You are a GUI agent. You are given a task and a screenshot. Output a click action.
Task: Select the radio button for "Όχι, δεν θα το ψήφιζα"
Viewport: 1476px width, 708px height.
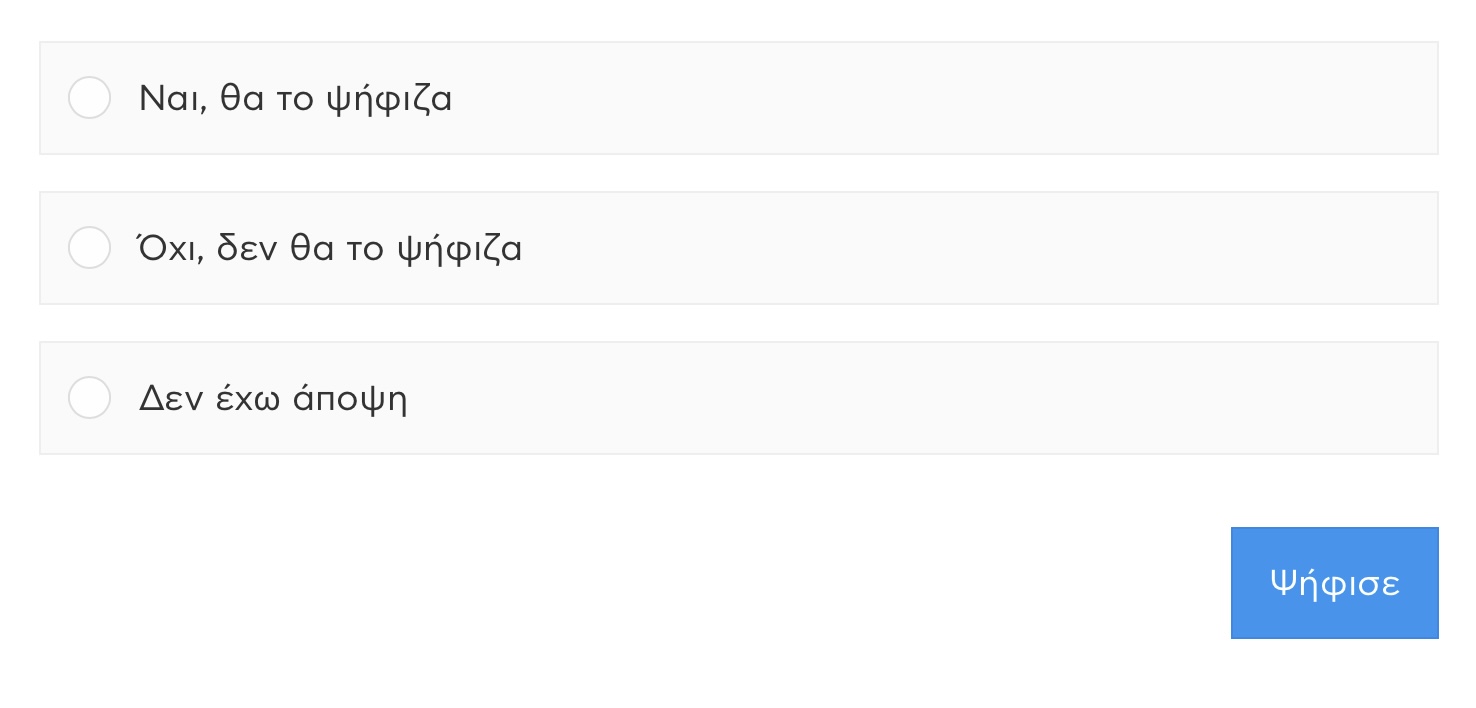point(89,247)
